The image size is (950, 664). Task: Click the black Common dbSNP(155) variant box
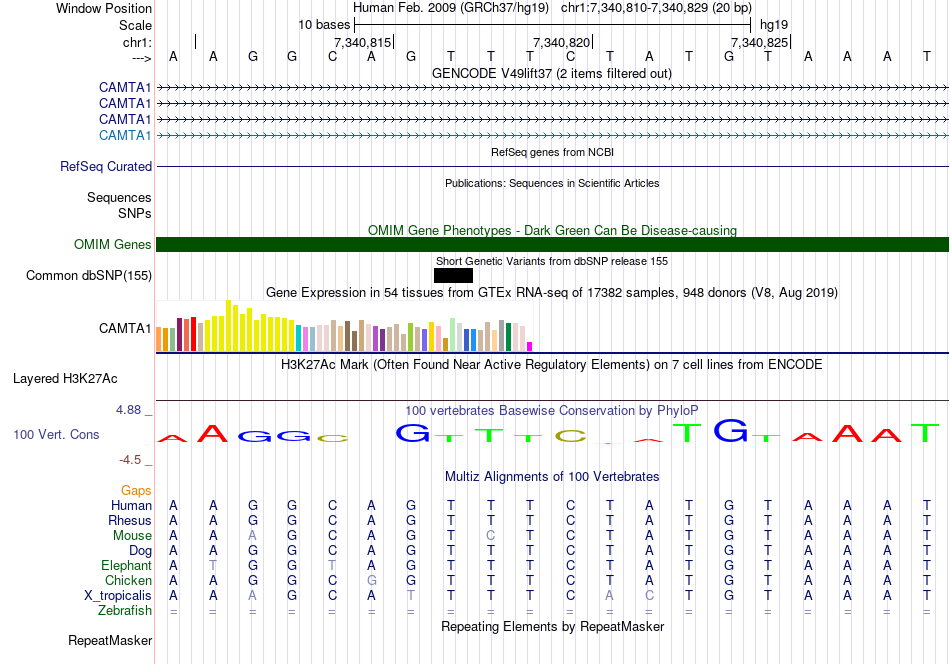(453, 276)
